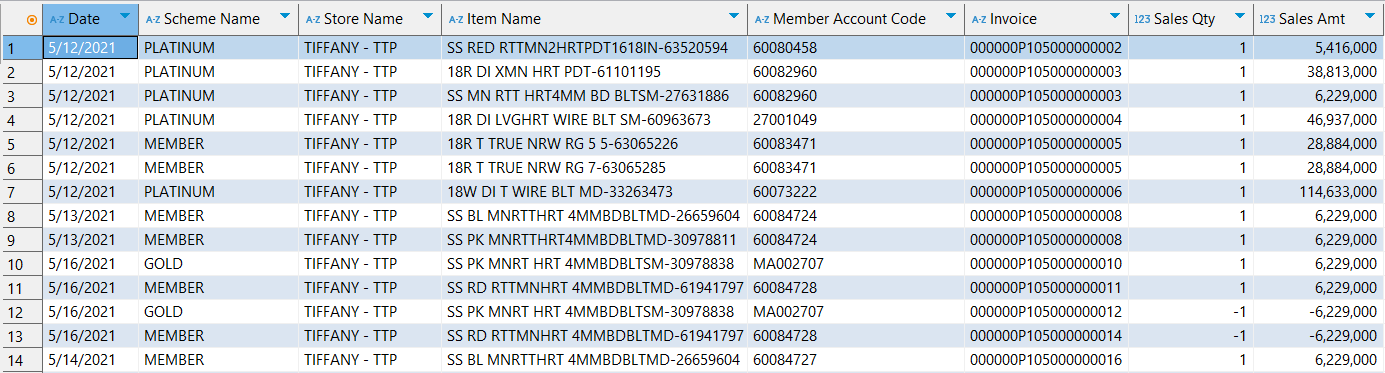This screenshot has width=1385, height=373.
Task: Click item SS MN RTT HRT4MM BD BLTSM-27631886
Action: click(594, 96)
